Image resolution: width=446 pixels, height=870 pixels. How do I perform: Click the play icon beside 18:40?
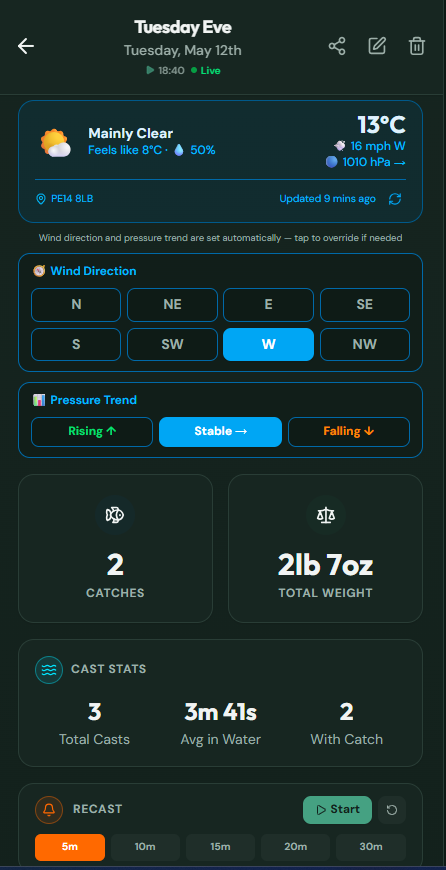click(150, 70)
